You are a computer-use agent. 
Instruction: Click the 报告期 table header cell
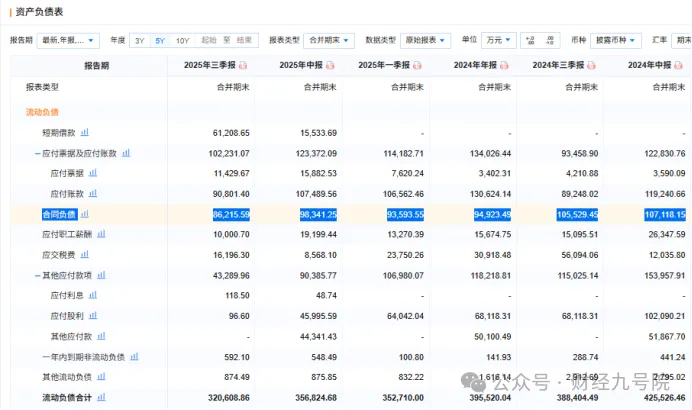(x=97, y=66)
